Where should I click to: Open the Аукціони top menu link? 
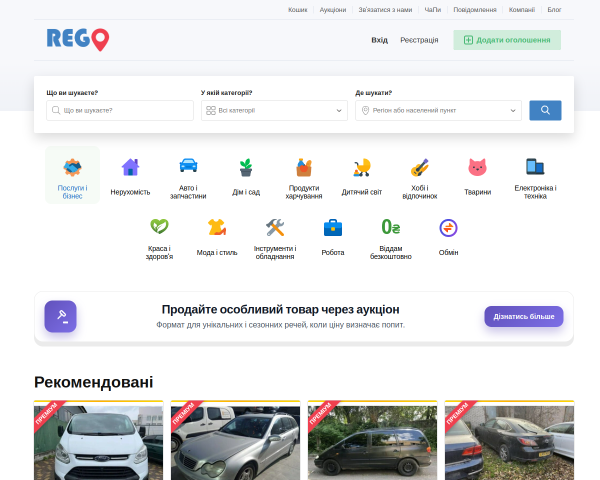[x=333, y=10]
